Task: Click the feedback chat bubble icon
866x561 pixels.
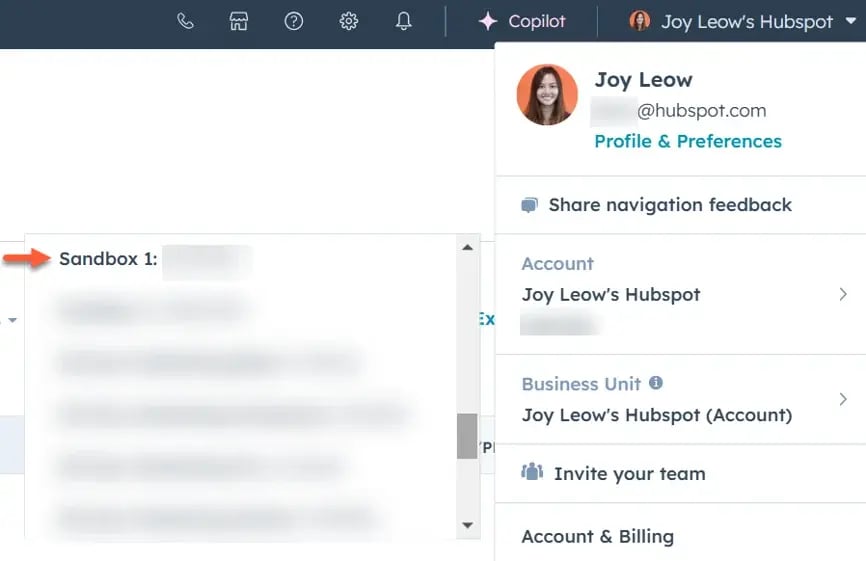Action: 530,205
